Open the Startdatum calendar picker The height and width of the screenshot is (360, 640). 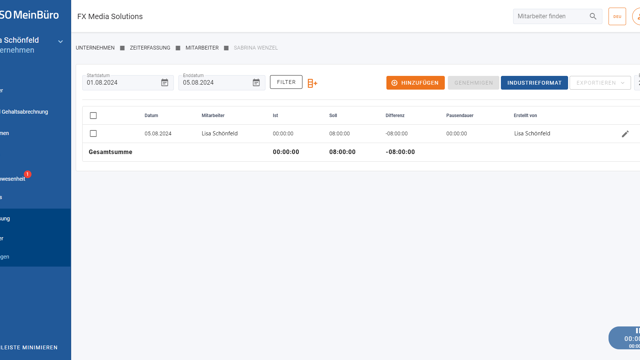[x=164, y=82]
